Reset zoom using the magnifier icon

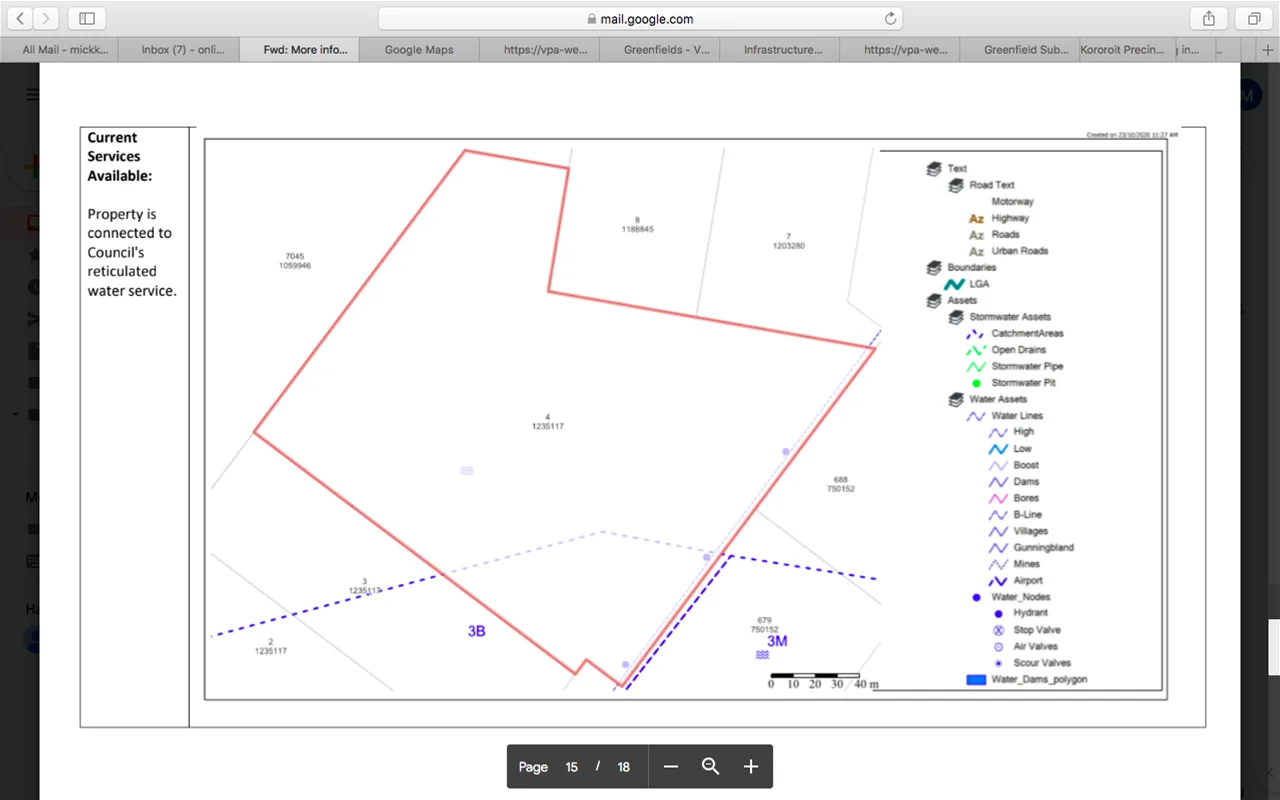click(x=711, y=767)
